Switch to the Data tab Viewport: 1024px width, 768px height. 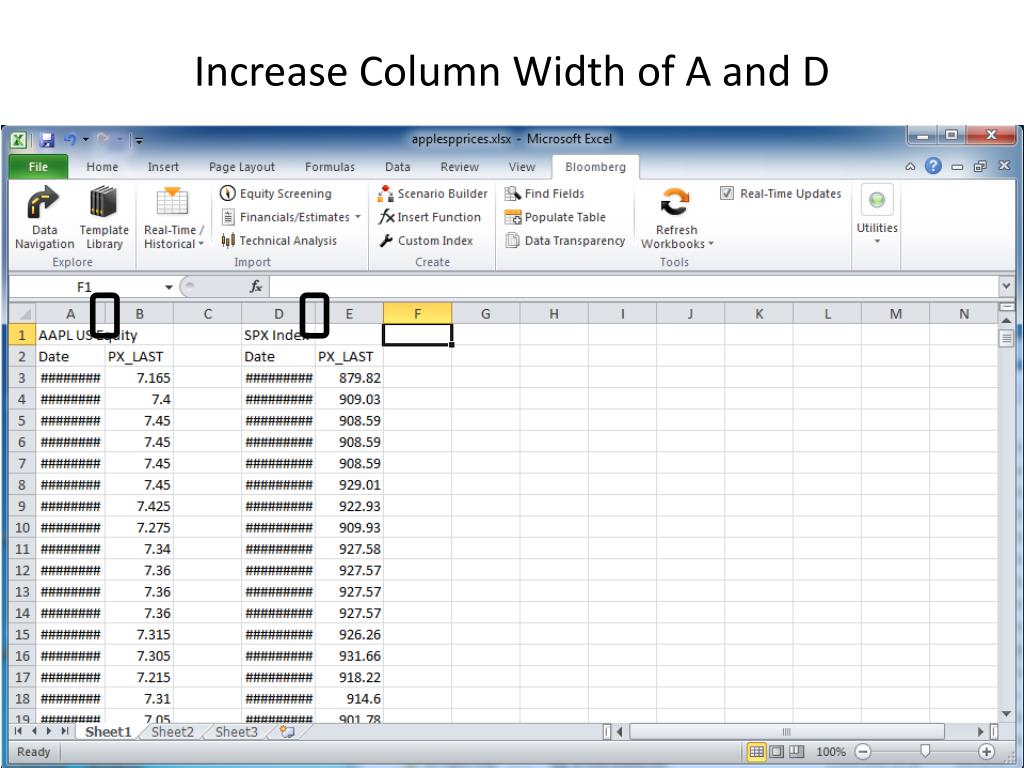click(398, 167)
